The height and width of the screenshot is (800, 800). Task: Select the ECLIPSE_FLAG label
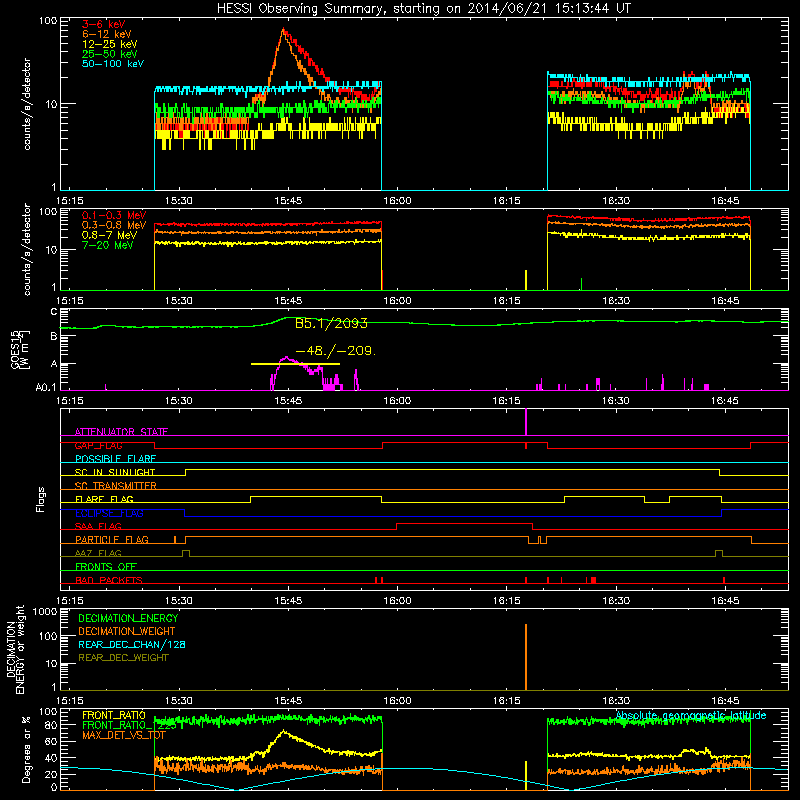pyautogui.click(x=109, y=513)
